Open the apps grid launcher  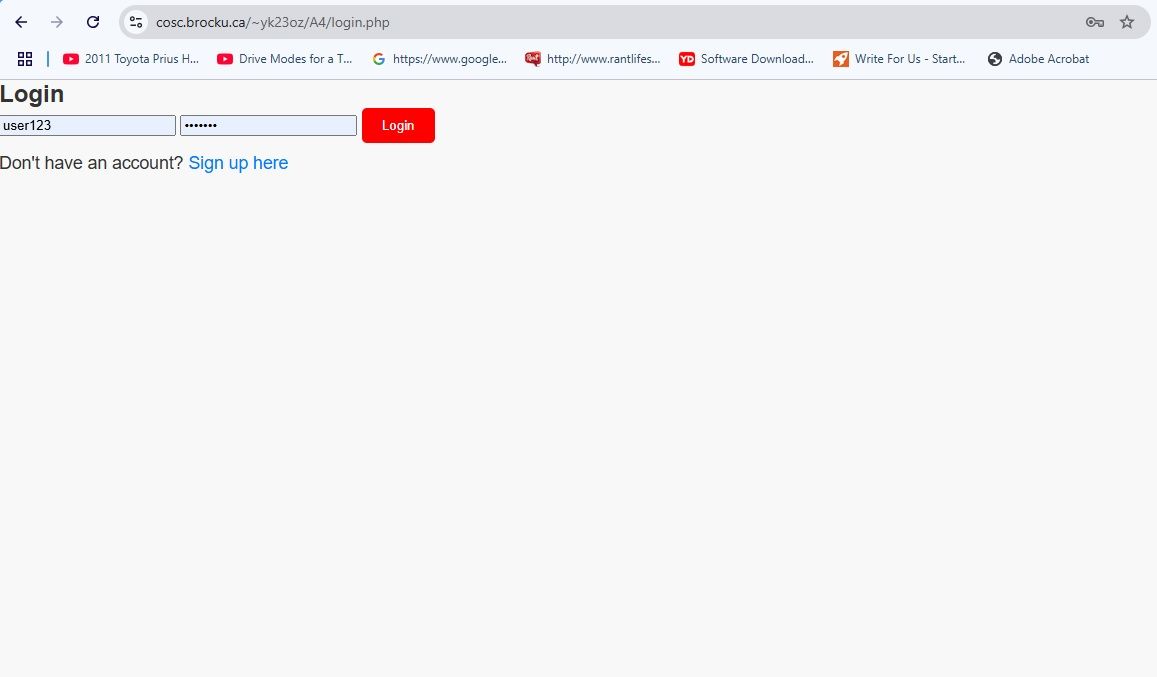(24, 58)
